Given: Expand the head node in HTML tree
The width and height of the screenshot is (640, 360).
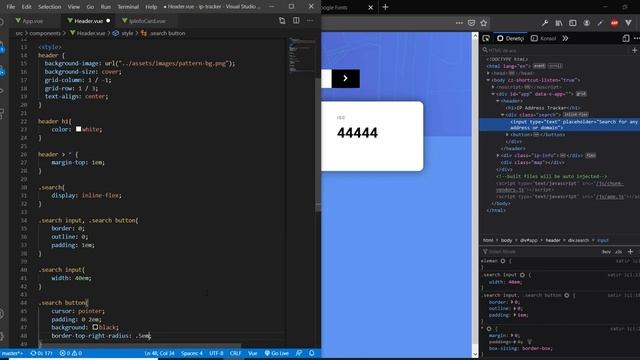Looking at the screenshot, I should (489, 73).
